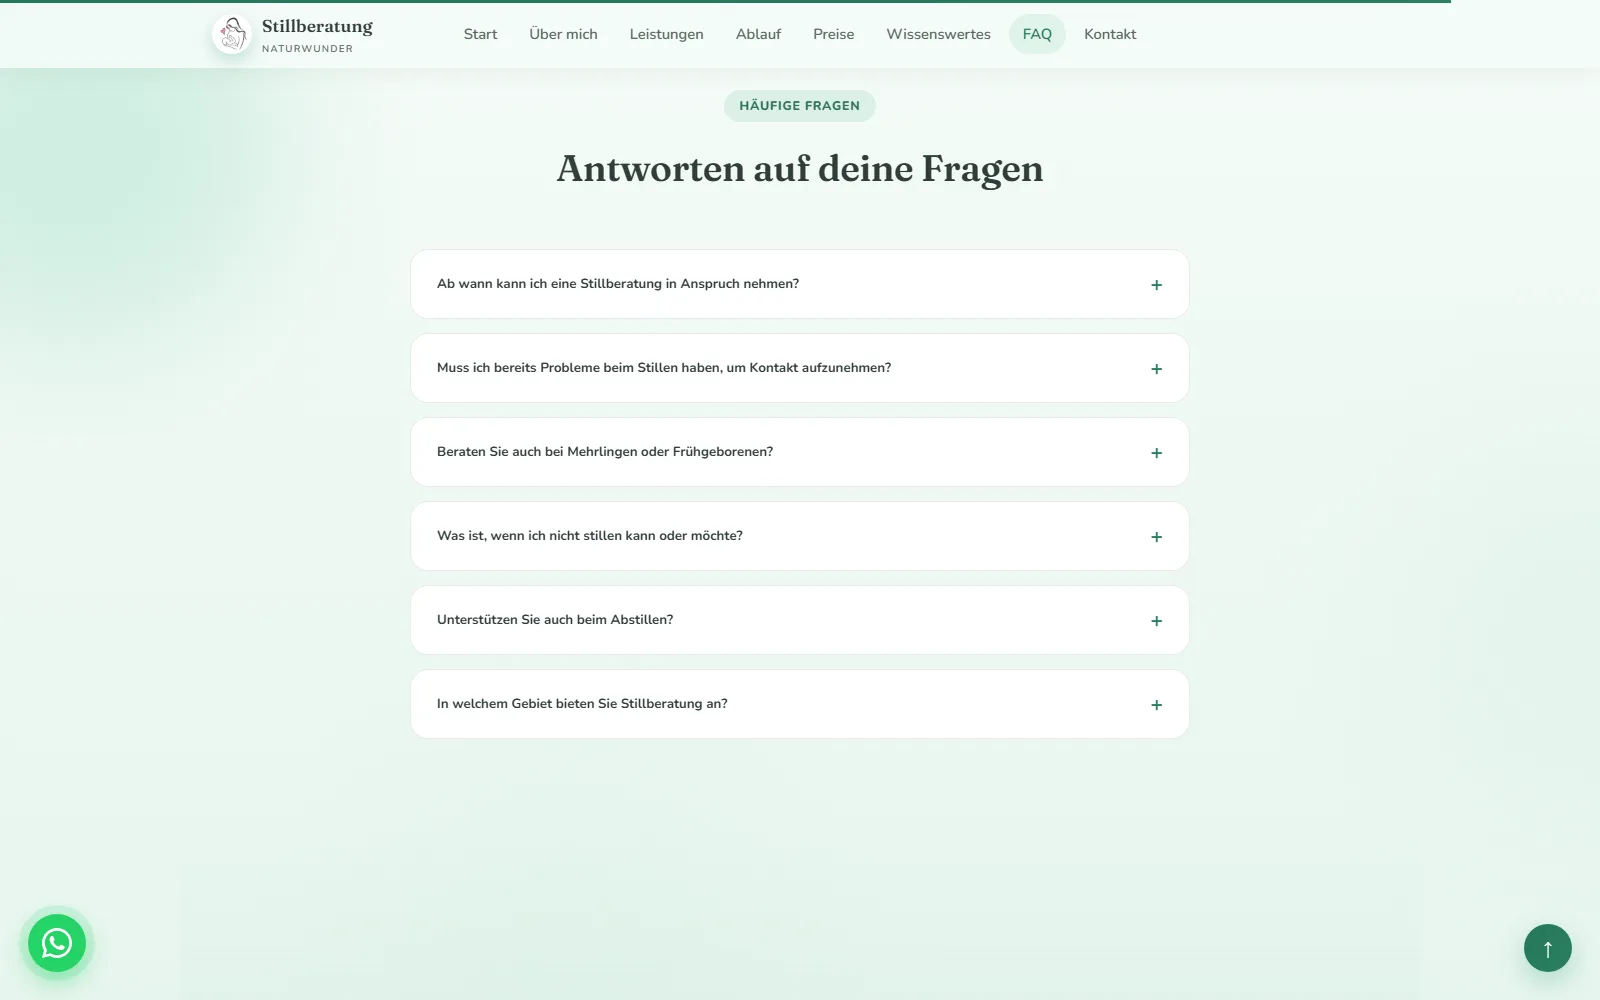The height and width of the screenshot is (1000, 1600).
Task: Expand plus icon for 'In welchem Gebiet' question
Action: tap(1156, 705)
